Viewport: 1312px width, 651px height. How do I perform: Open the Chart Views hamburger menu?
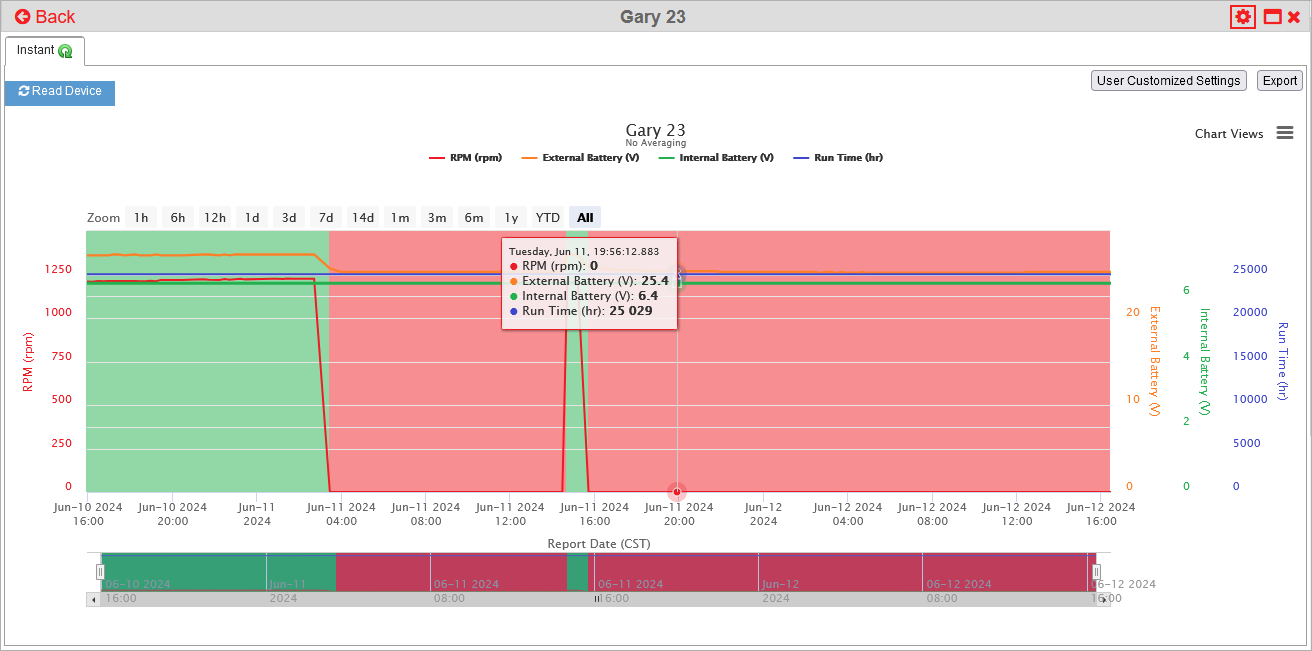(x=1285, y=133)
